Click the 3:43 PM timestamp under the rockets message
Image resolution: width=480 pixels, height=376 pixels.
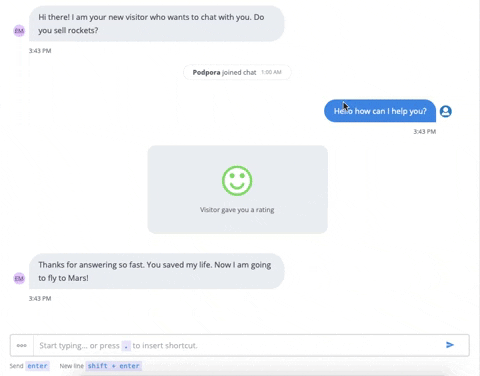(40, 51)
